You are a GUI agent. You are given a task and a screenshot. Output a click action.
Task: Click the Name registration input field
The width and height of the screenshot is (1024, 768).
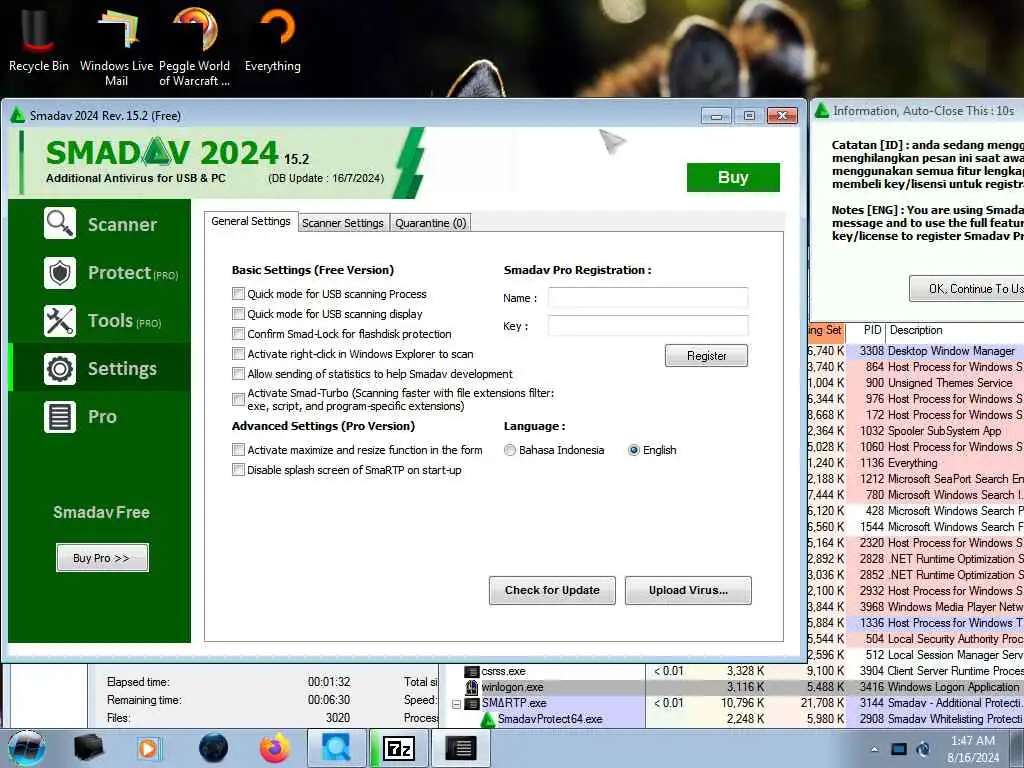[x=648, y=298]
